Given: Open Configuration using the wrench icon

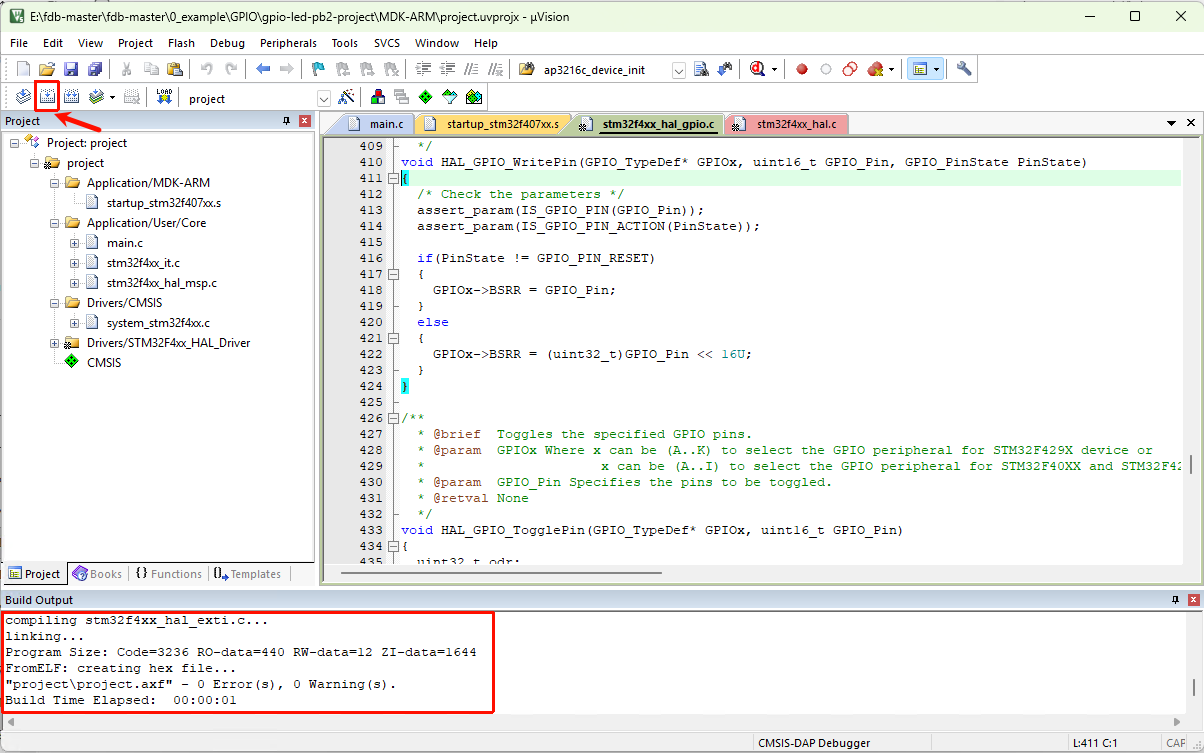Looking at the screenshot, I should [964, 69].
